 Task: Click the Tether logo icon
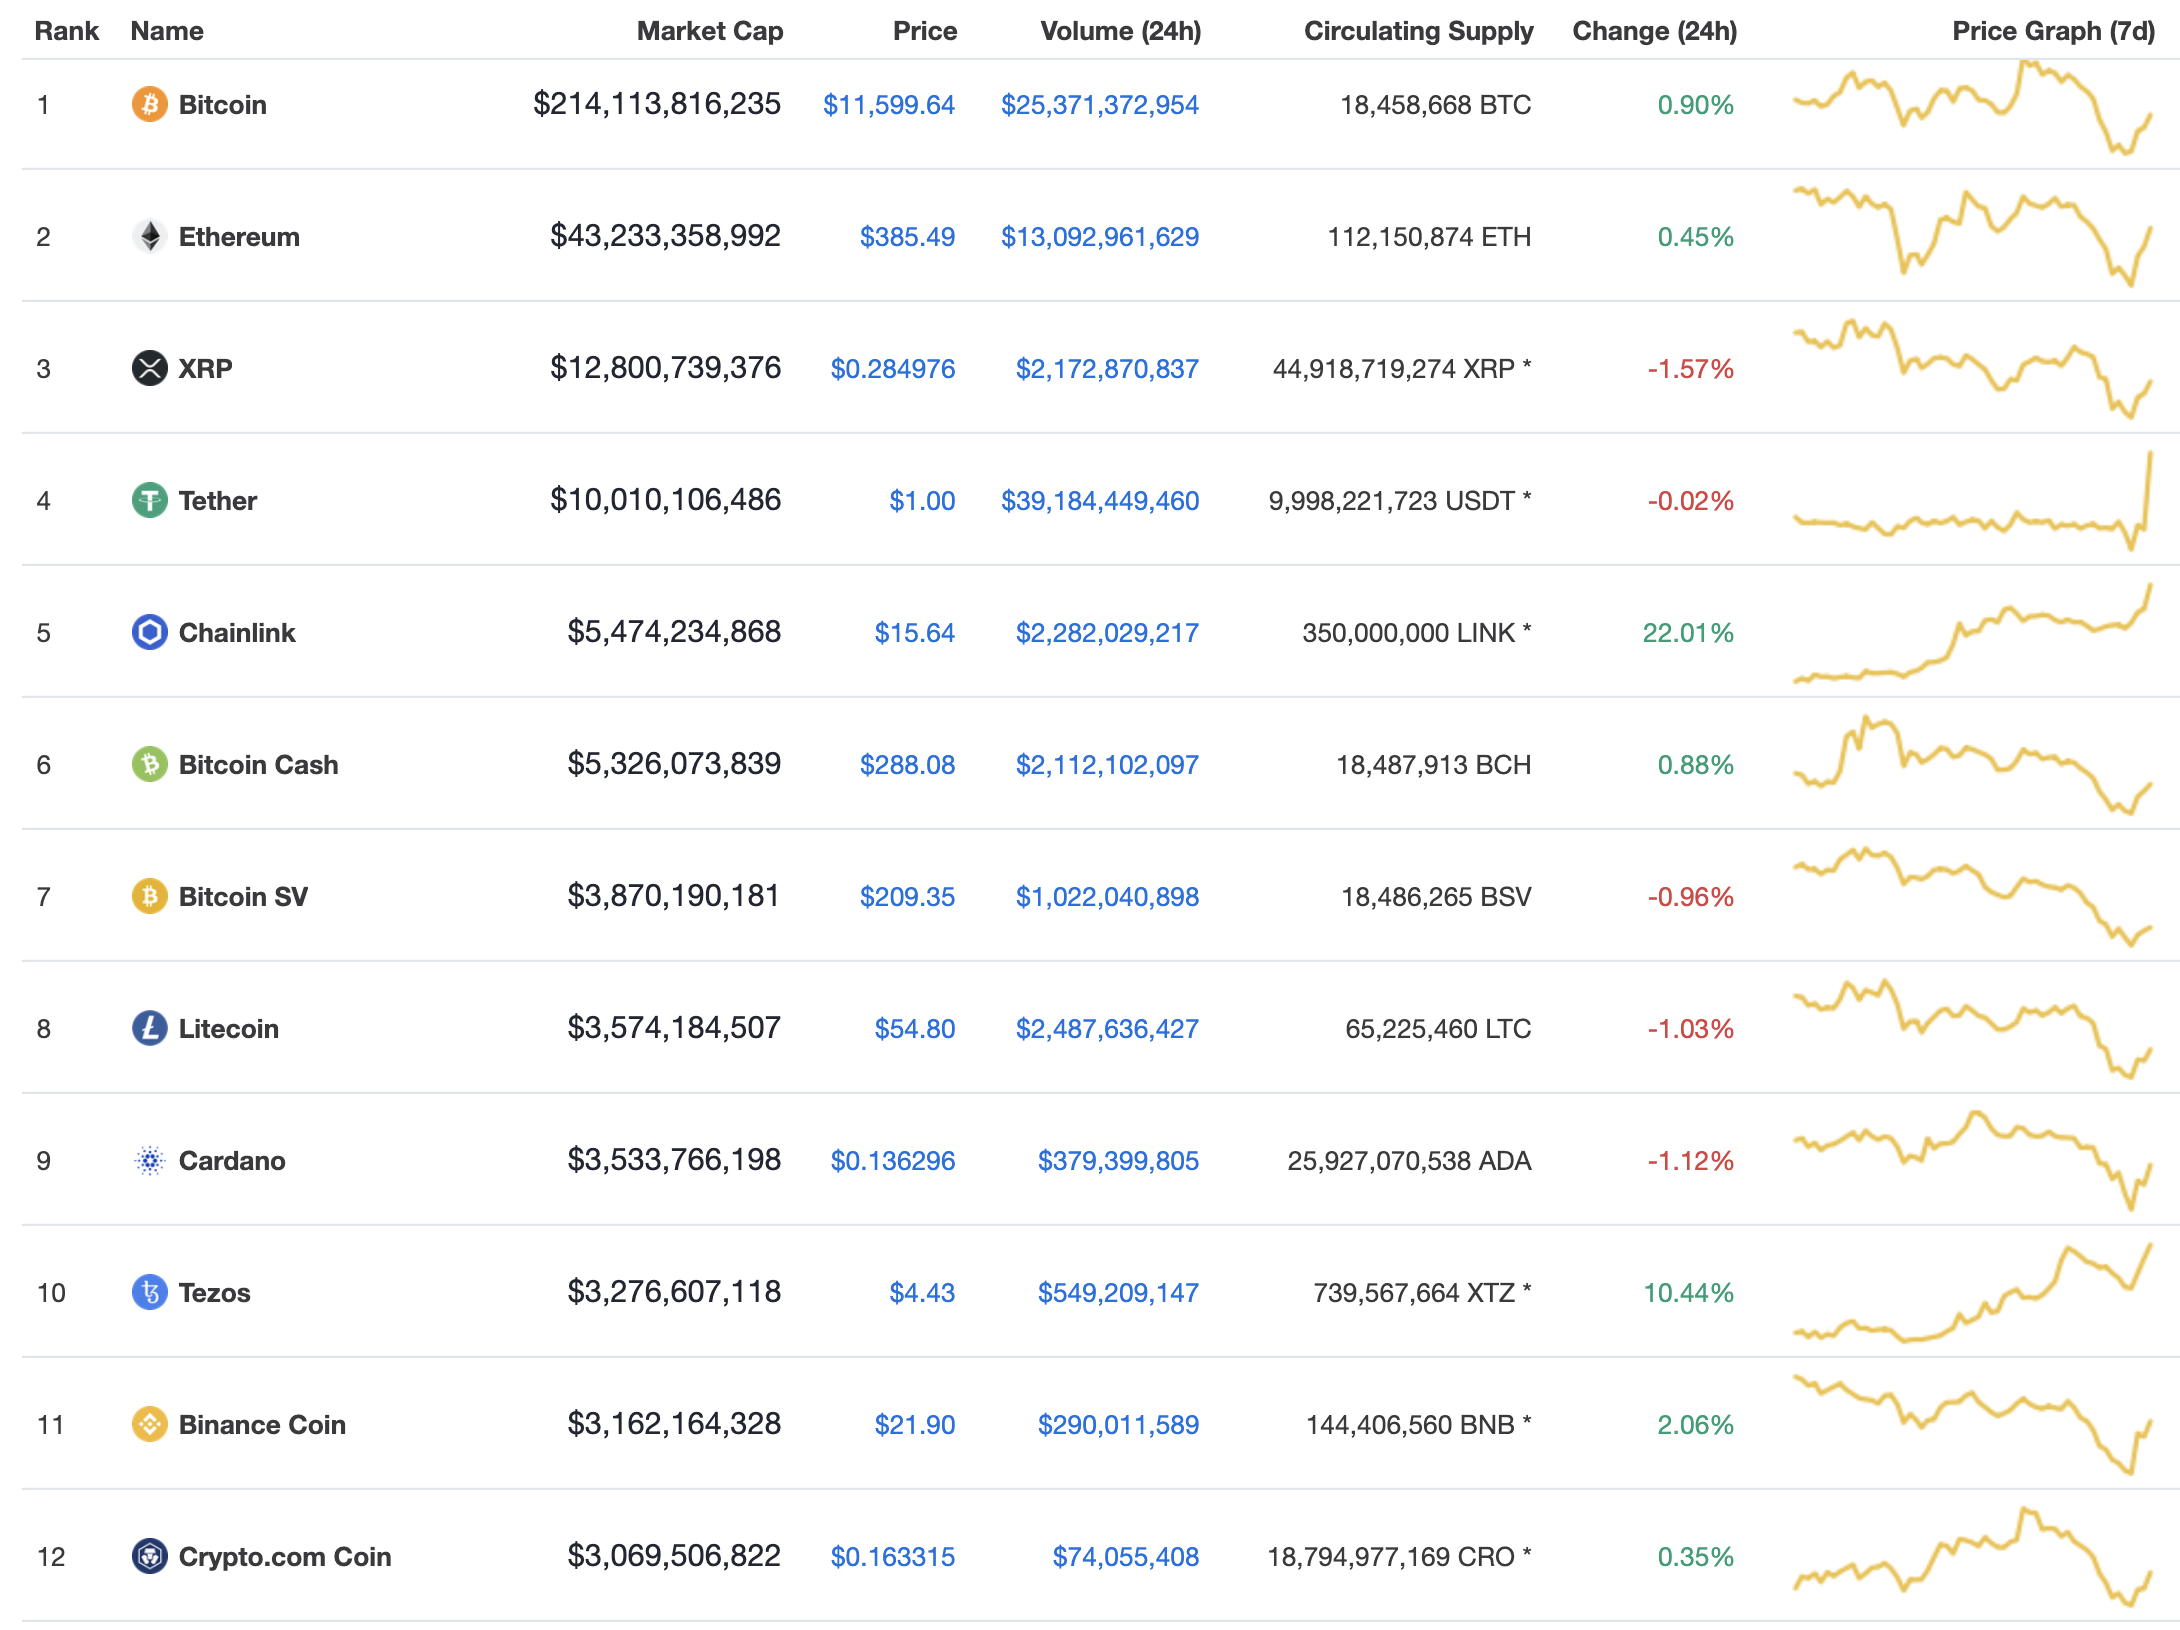point(149,500)
